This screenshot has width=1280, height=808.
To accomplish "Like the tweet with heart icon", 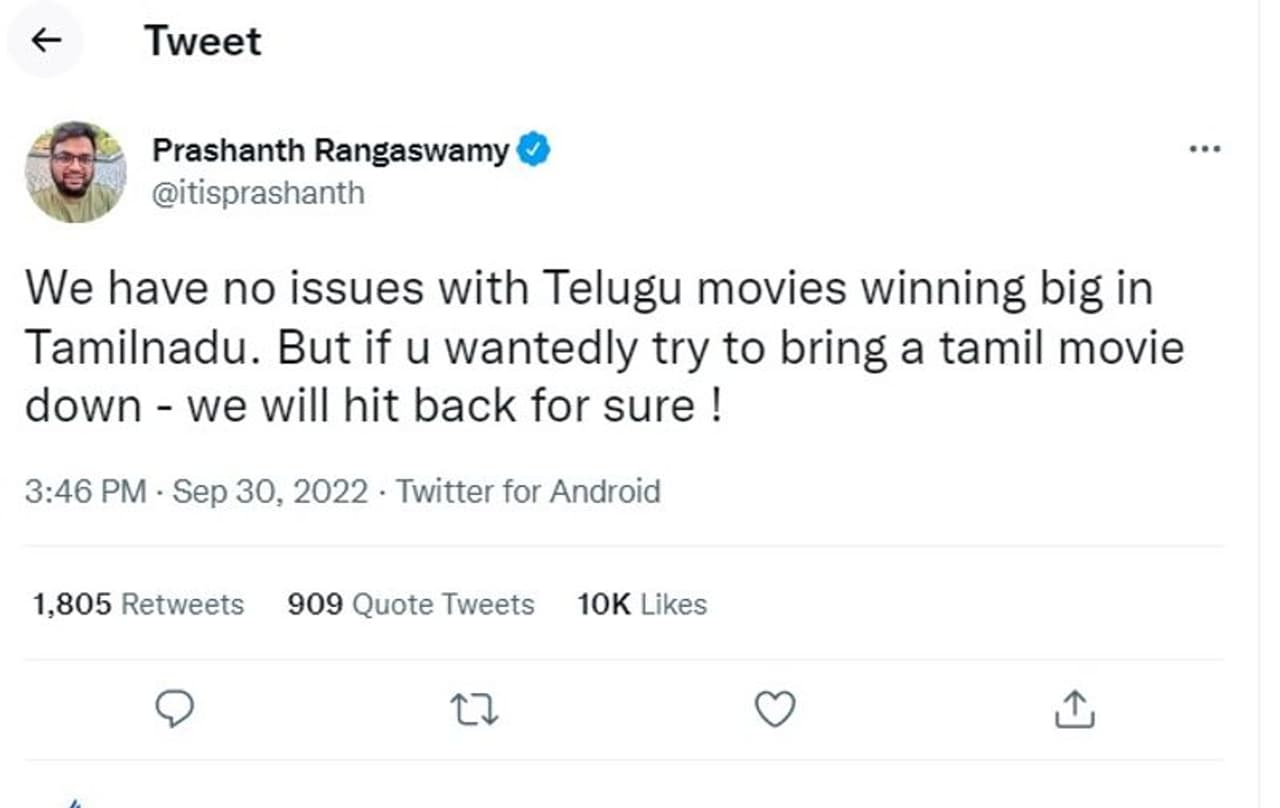I will (x=774, y=709).
